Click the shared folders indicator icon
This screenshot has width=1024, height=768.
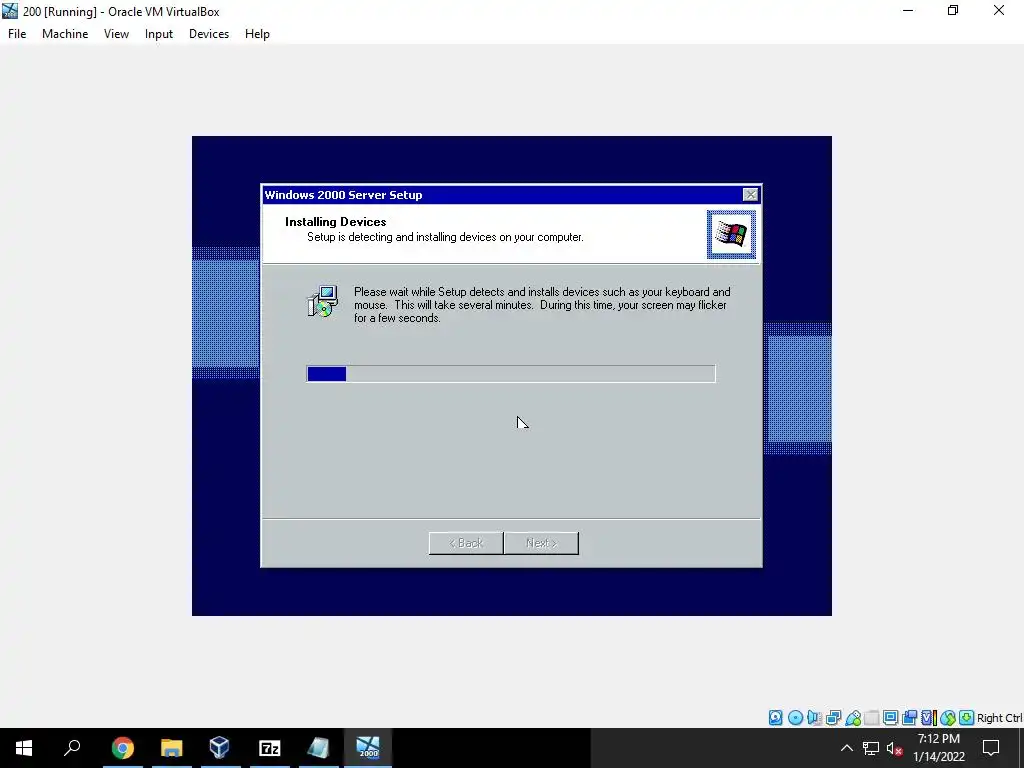(x=872, y=718)
